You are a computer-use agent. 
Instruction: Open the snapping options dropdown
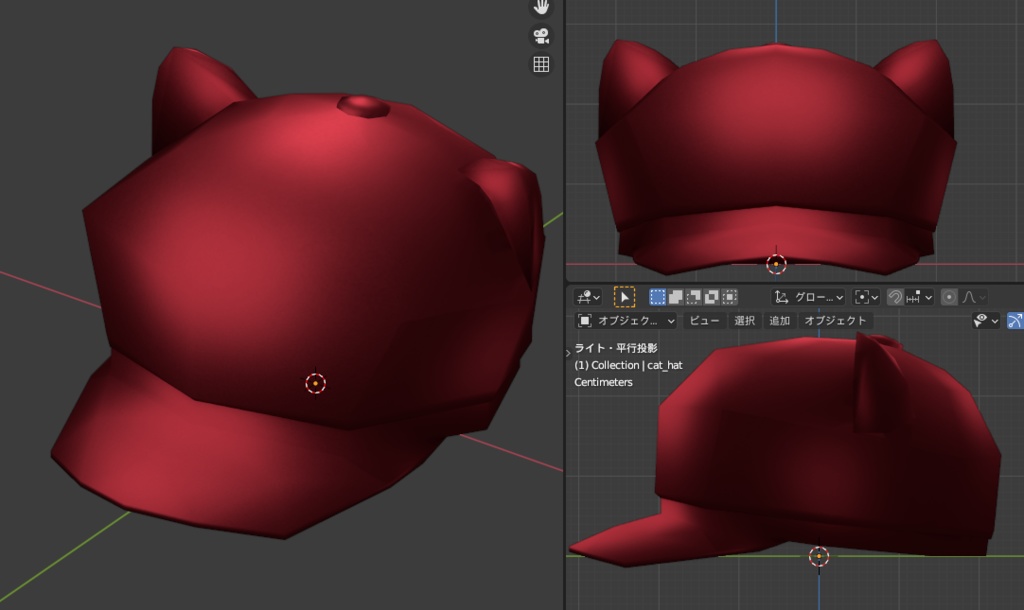coord(920,297)
